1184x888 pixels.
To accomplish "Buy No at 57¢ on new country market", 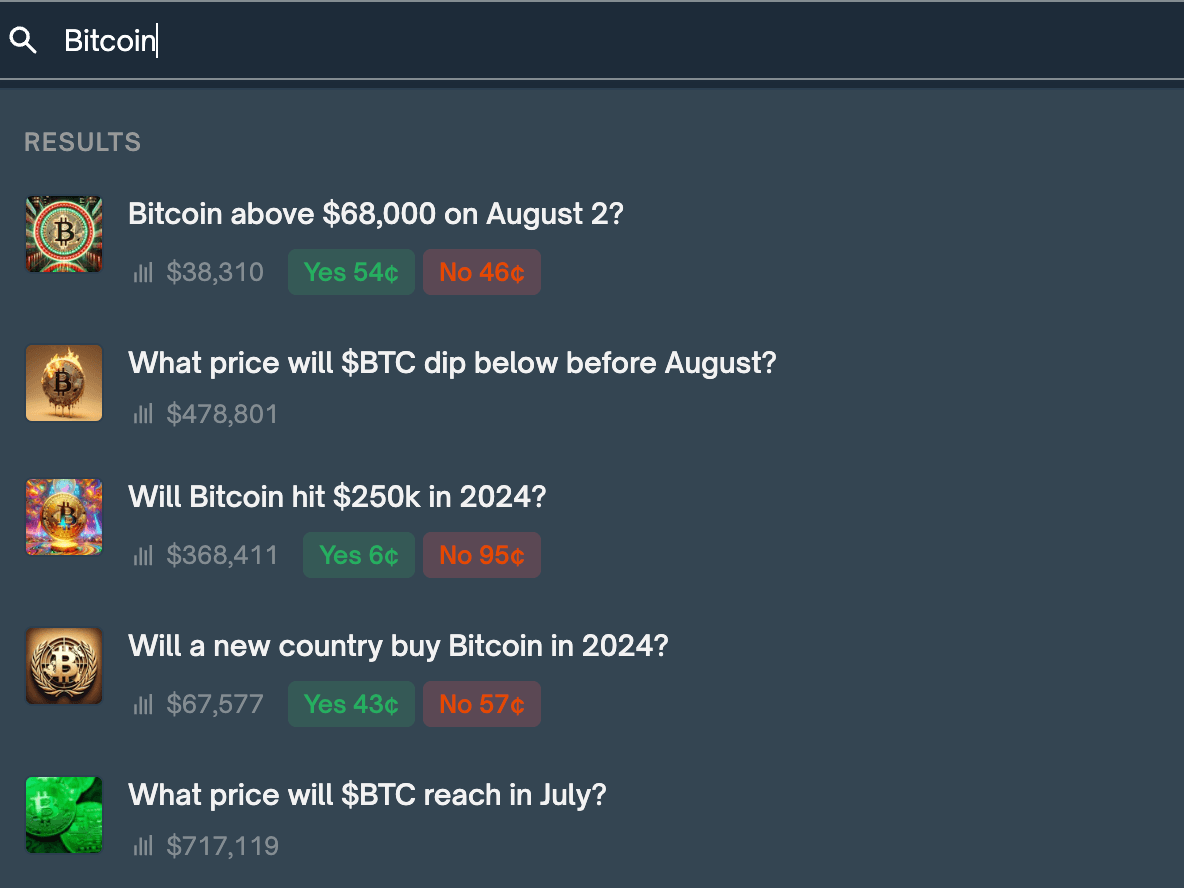I will click(x=481, y=704).
